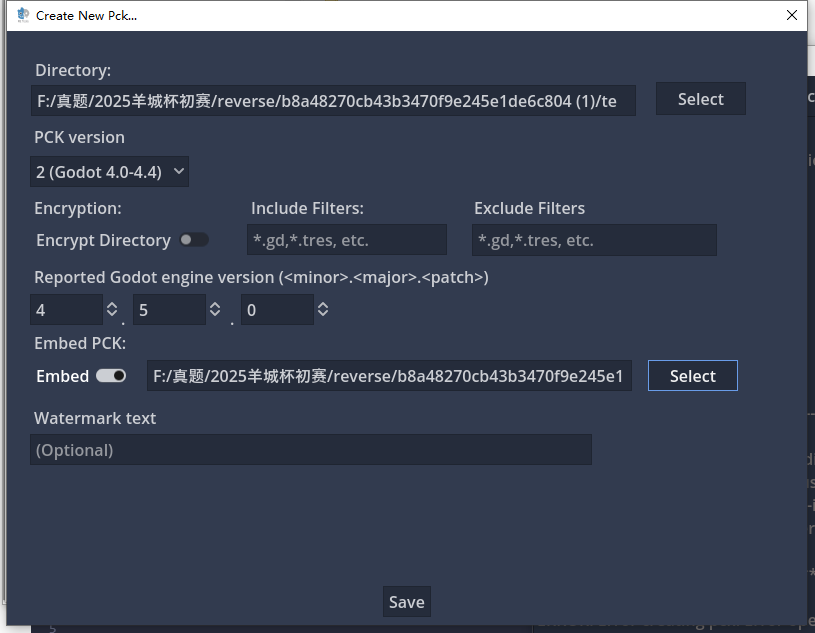Click the patch version spinner arrows
The width and height of the screenshot is (815, 633).
pos(322,310)
